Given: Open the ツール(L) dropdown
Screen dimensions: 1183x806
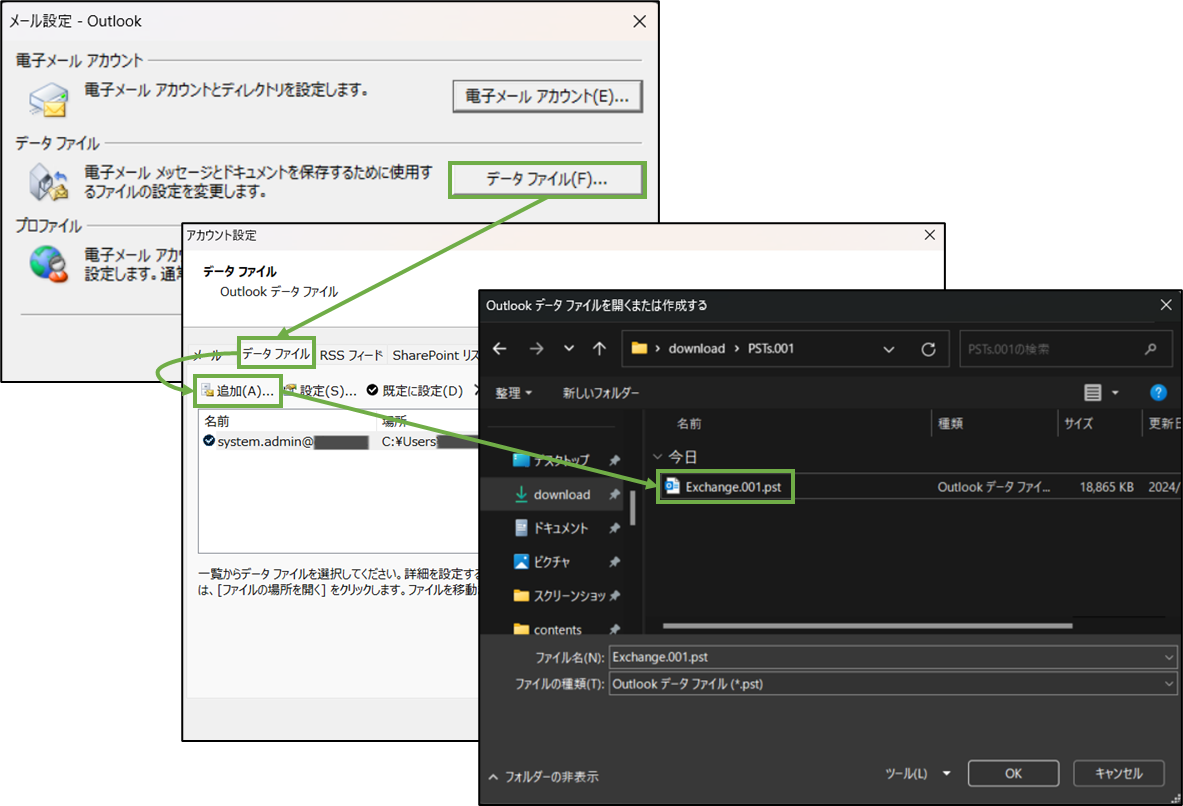Looking at the screenshot, I should point(917,774).
